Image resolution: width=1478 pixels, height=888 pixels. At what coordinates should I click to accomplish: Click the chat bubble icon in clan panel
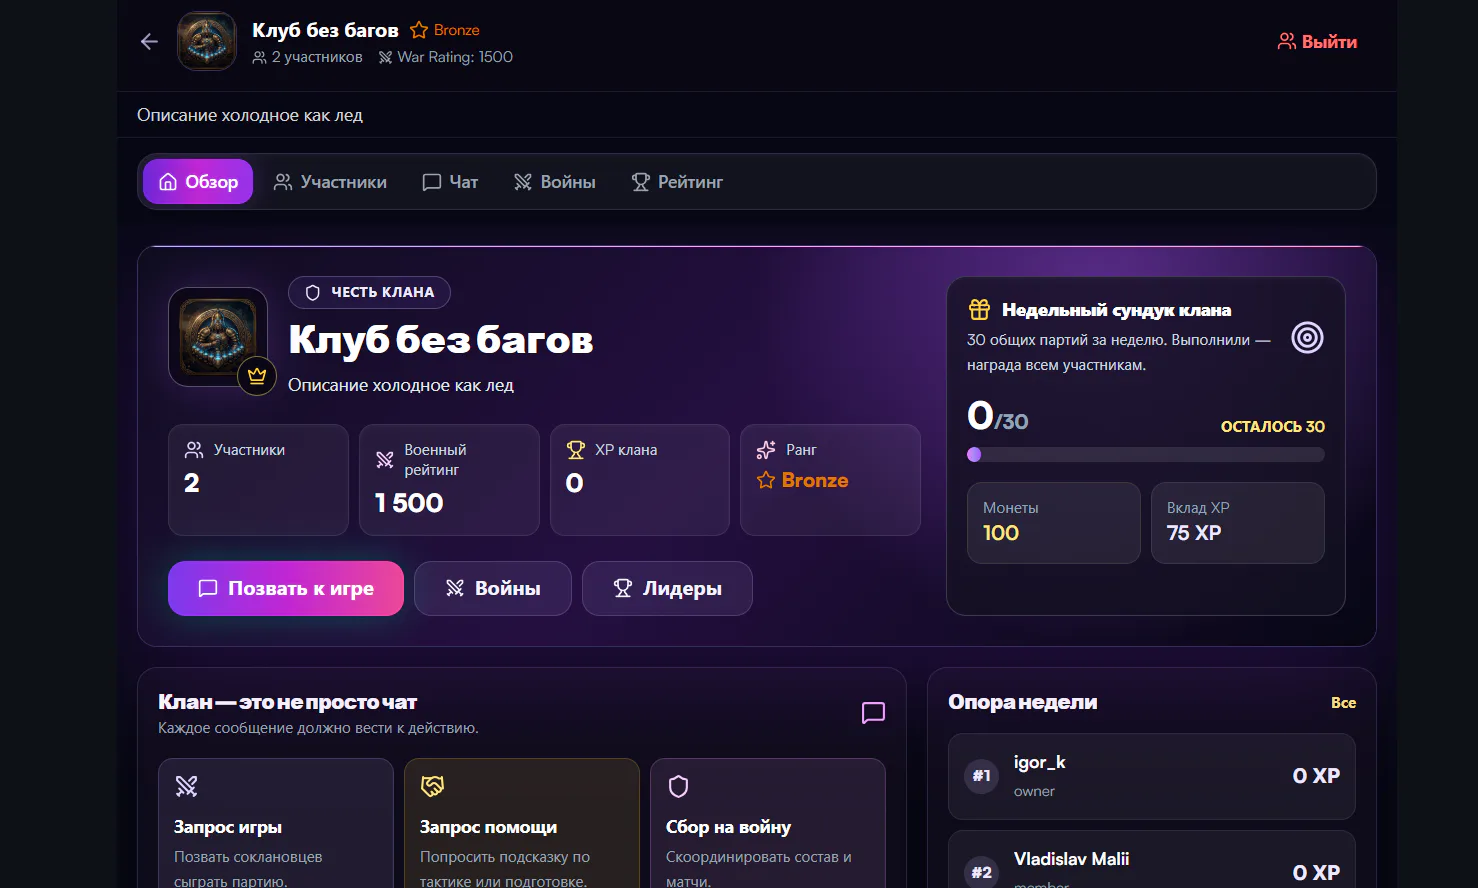tap(873, 713)
